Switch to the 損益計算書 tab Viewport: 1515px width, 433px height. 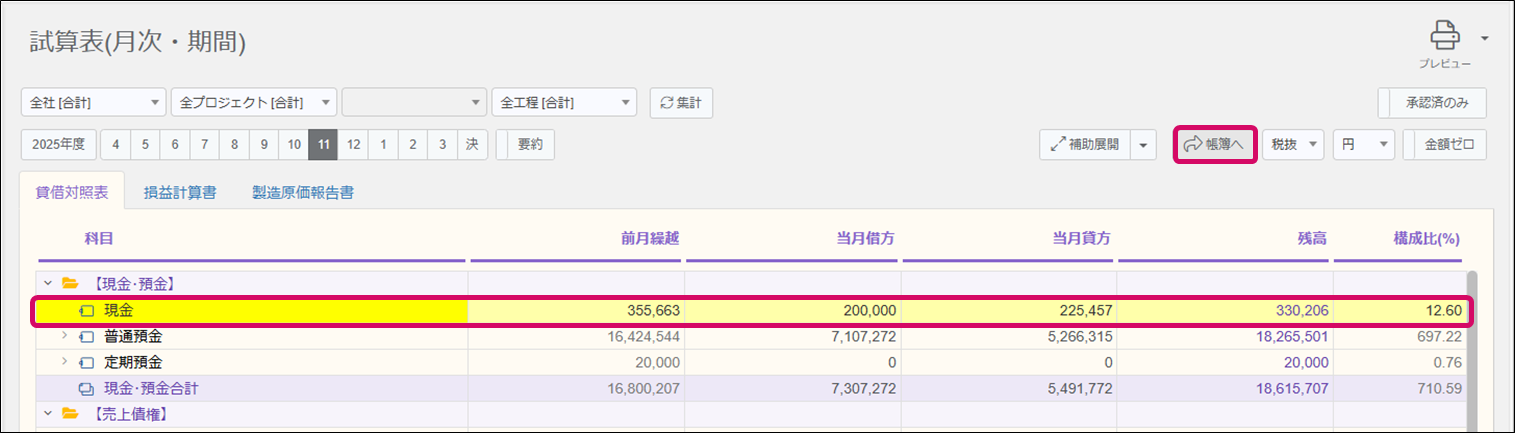point(180,192)
